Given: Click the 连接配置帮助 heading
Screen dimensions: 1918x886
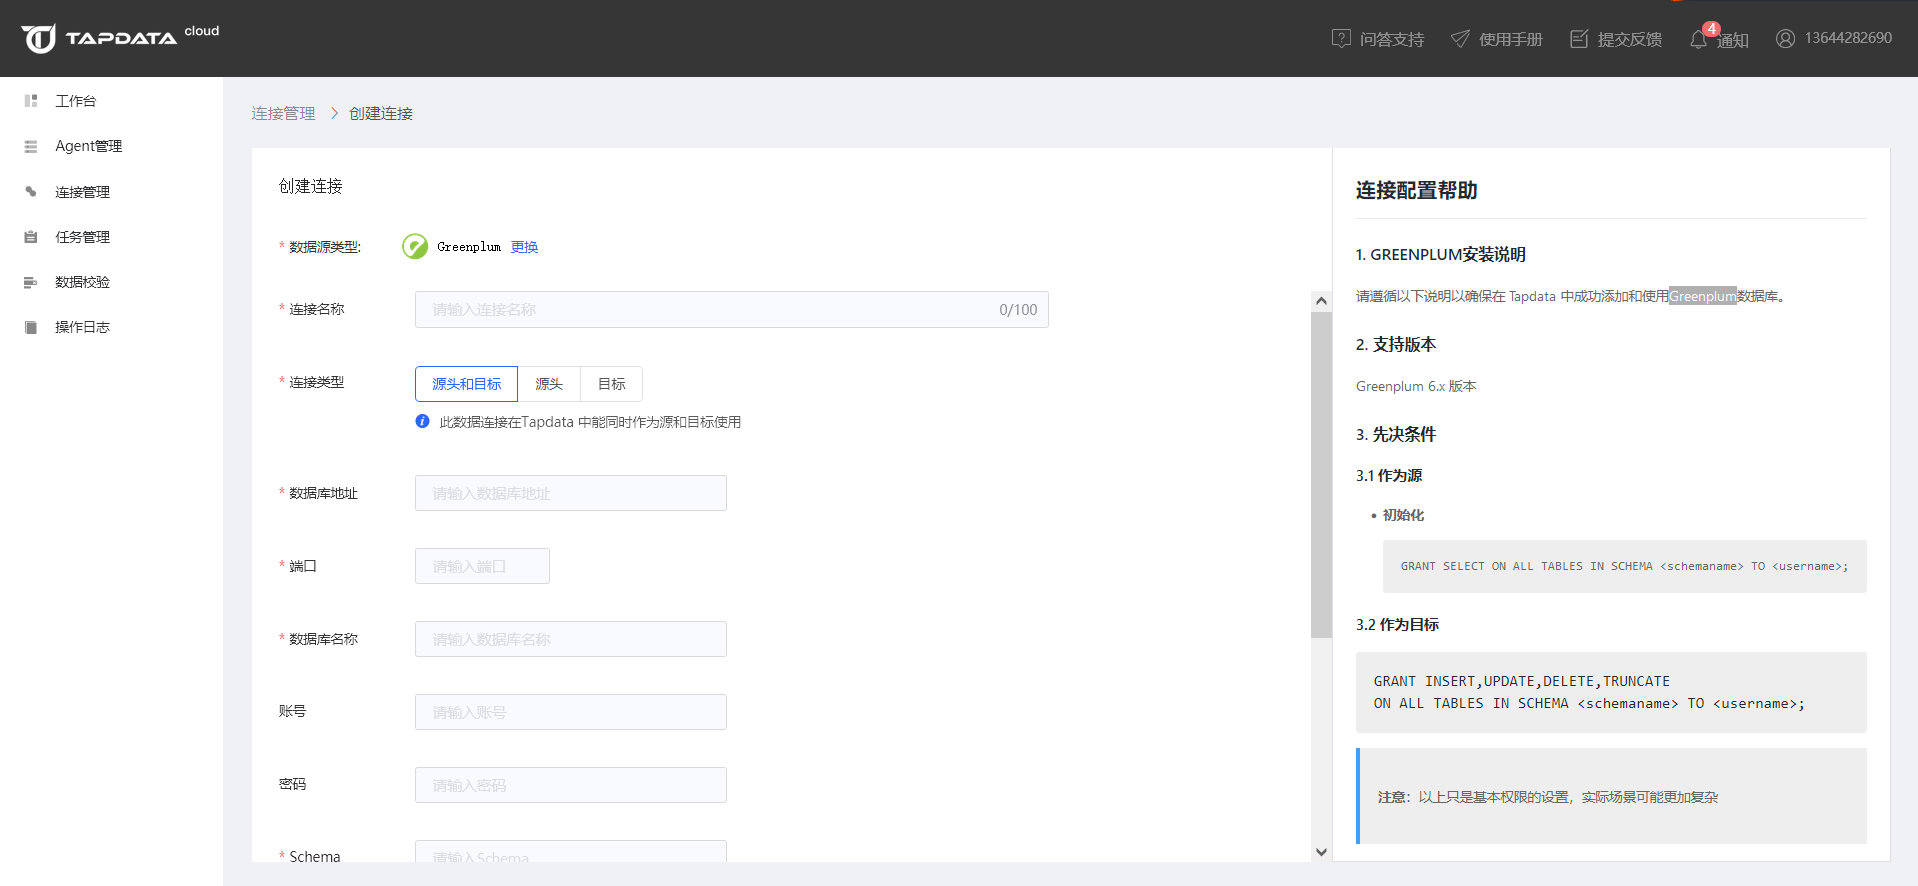Looking at the screenshot, I should [x=1416, y=190].
